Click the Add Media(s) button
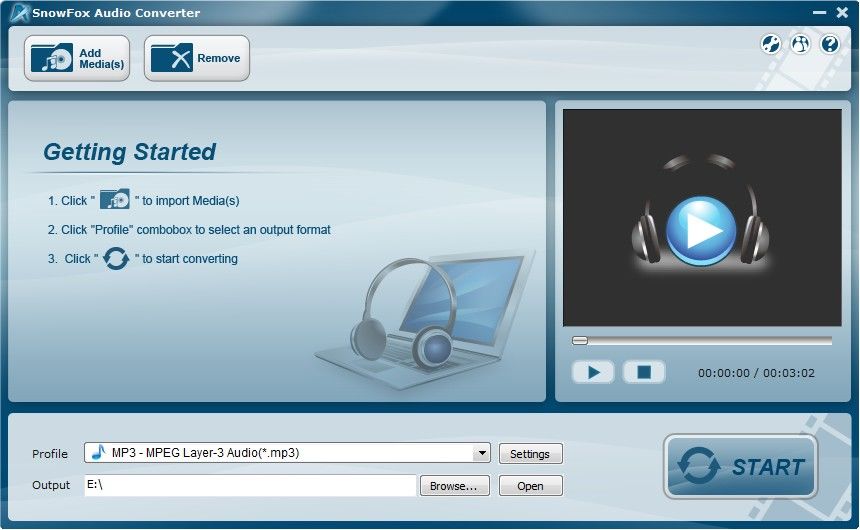This screenshot has width=860, height=530. (77, 58)
